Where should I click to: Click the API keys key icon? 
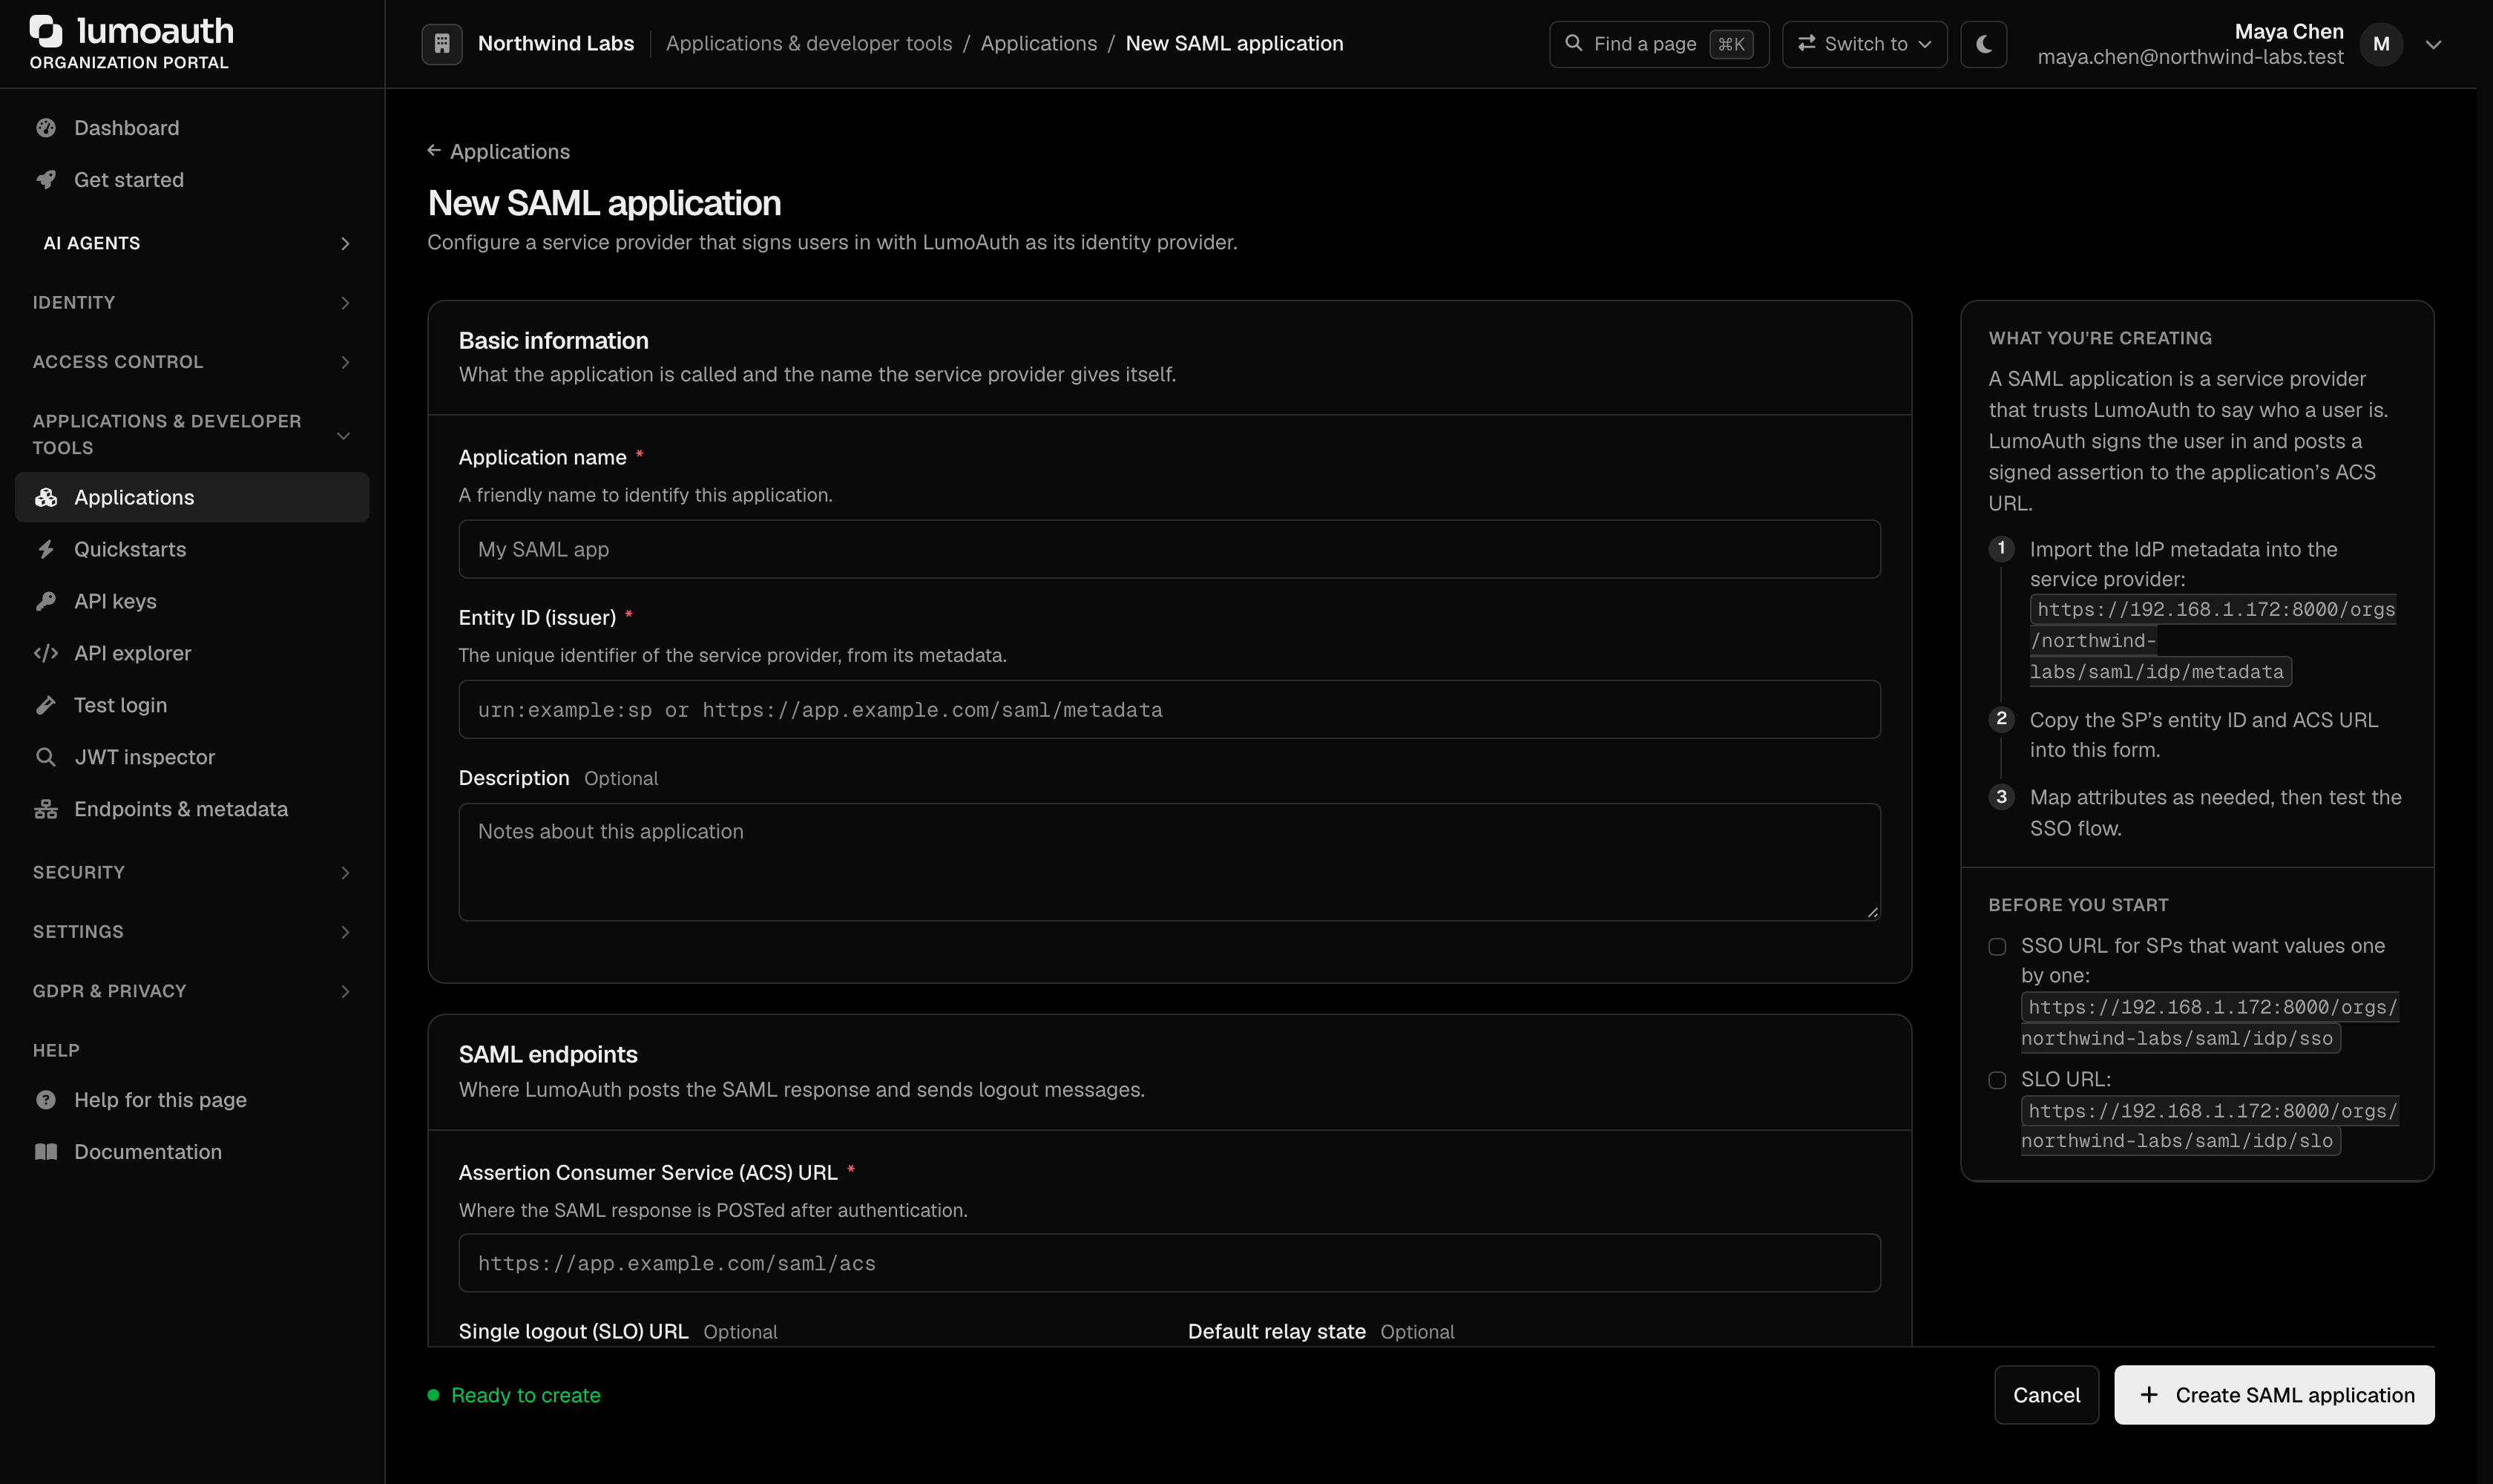(46, 602)
